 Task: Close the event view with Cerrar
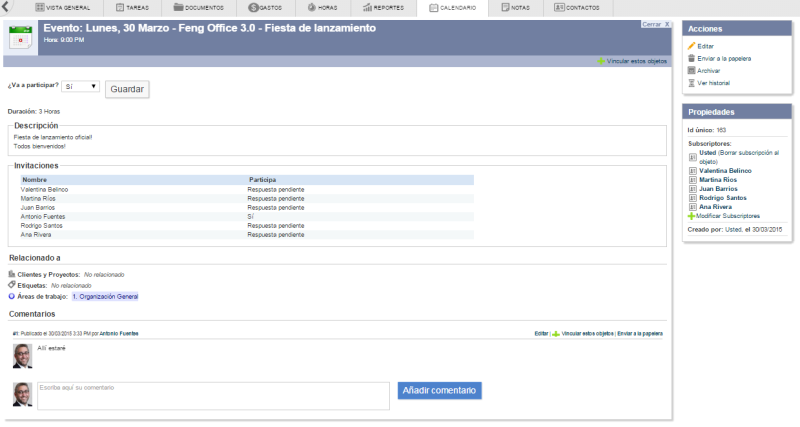[651, 23]
